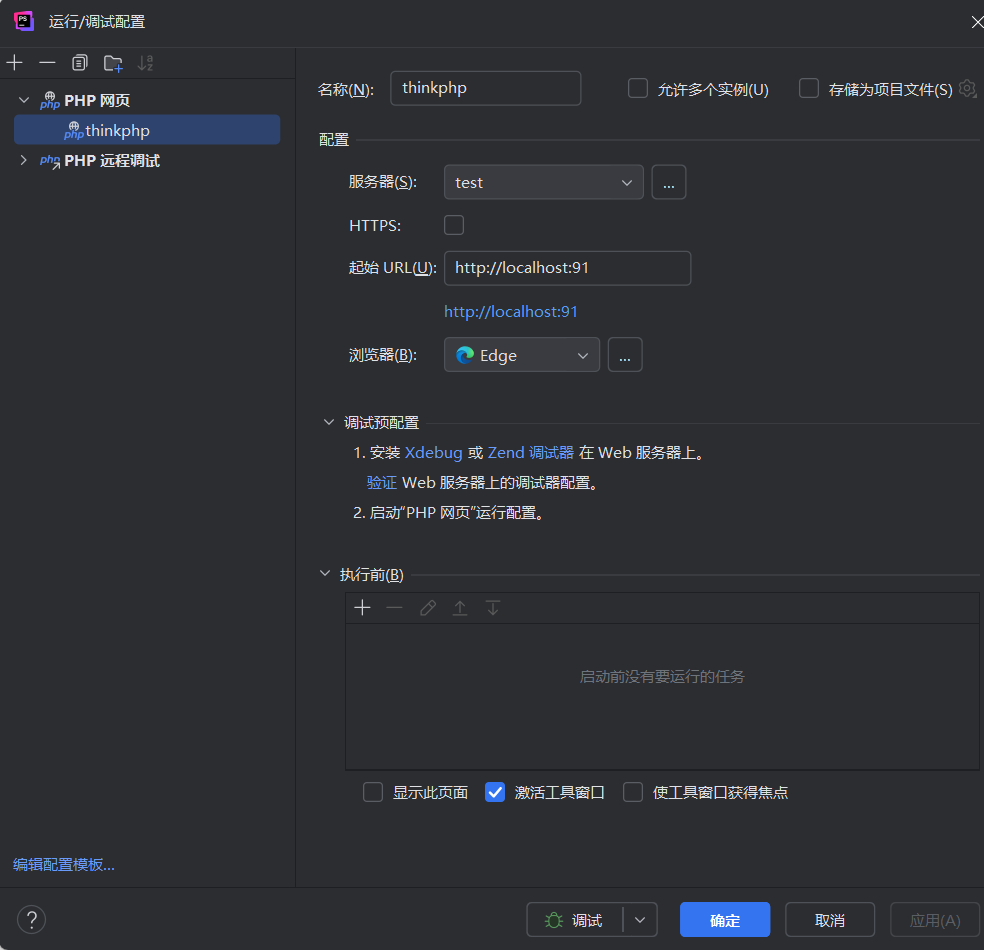
Task: Expand the PHP 远程调试 tree node
Action: point(24,160)
